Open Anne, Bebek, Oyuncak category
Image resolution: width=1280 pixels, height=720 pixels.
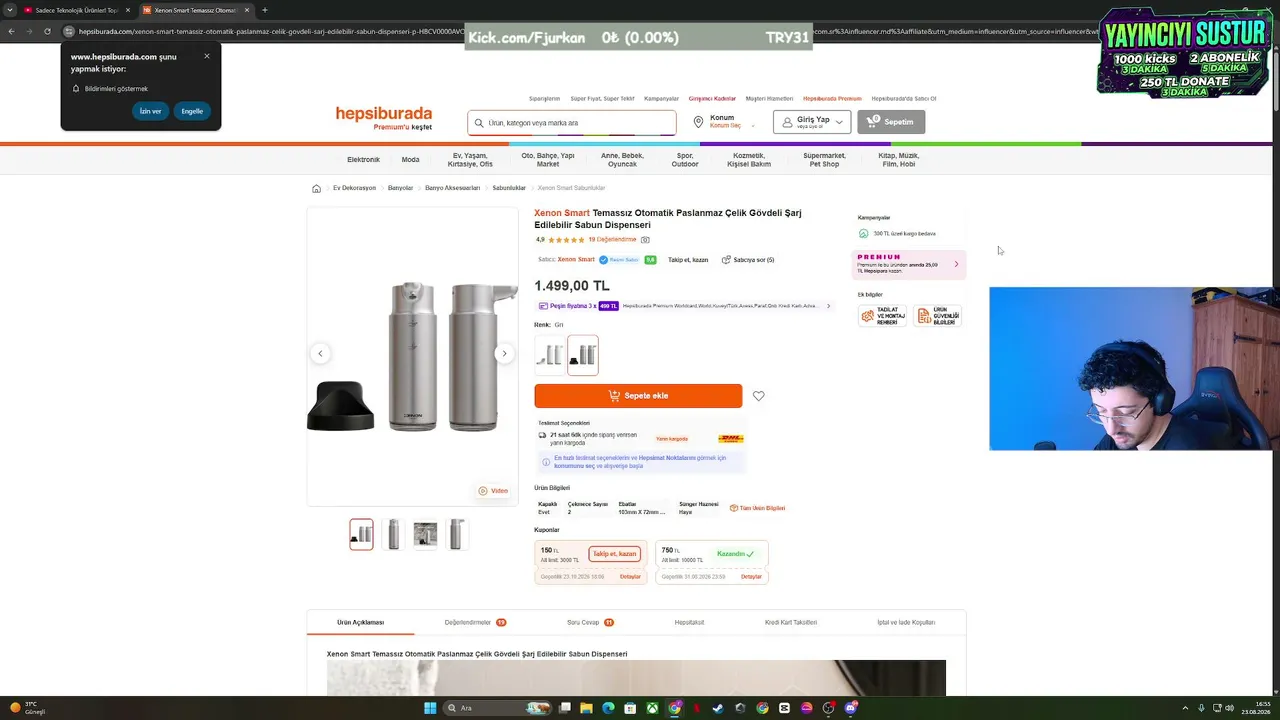pos(622,160)
